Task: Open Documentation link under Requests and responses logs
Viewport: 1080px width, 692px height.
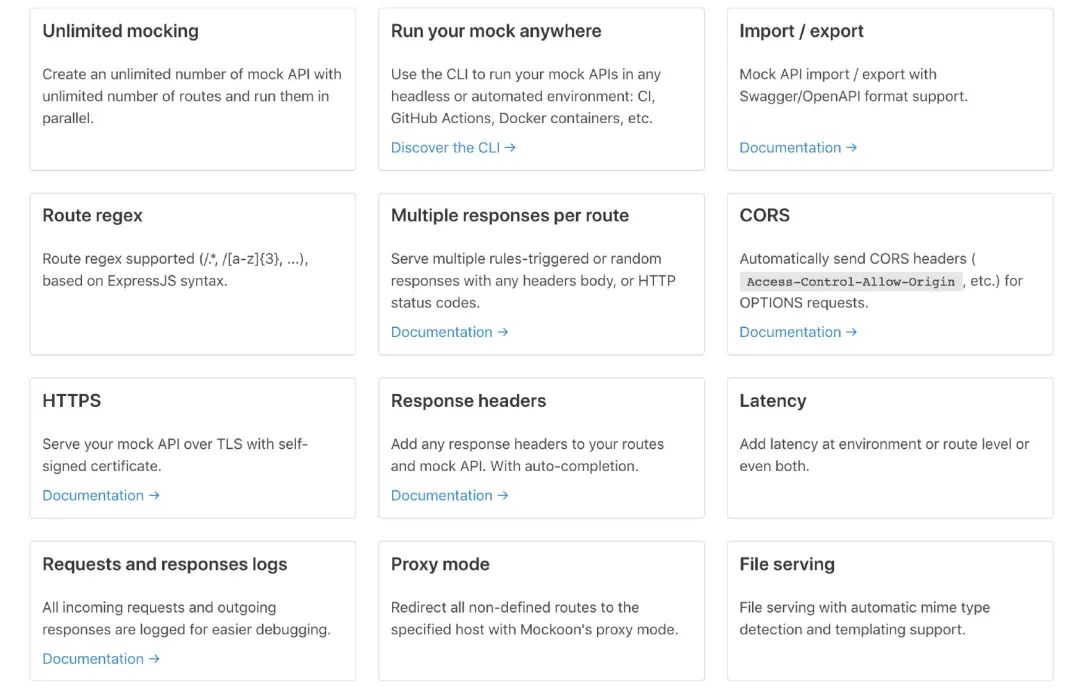Action: click(100, 659)
